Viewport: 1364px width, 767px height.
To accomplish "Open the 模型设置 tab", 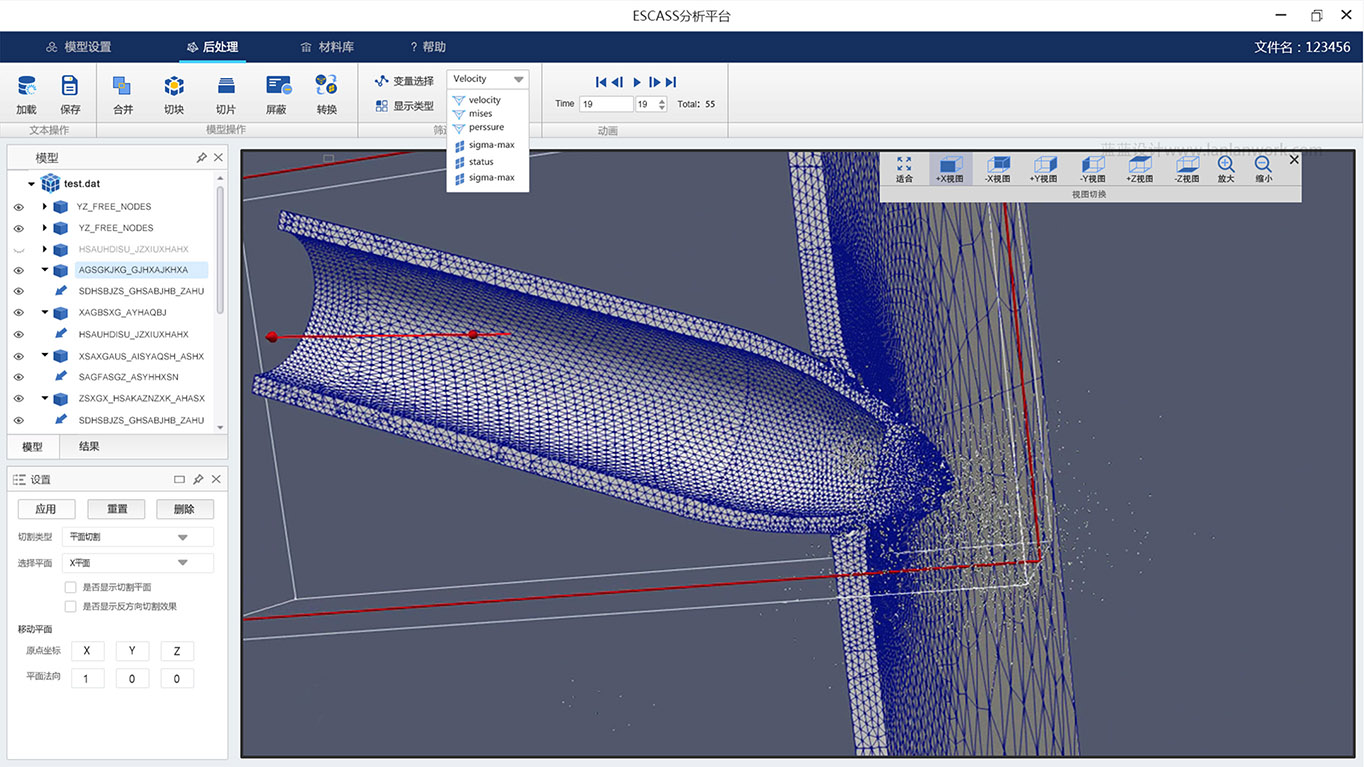I will (78, 47).
